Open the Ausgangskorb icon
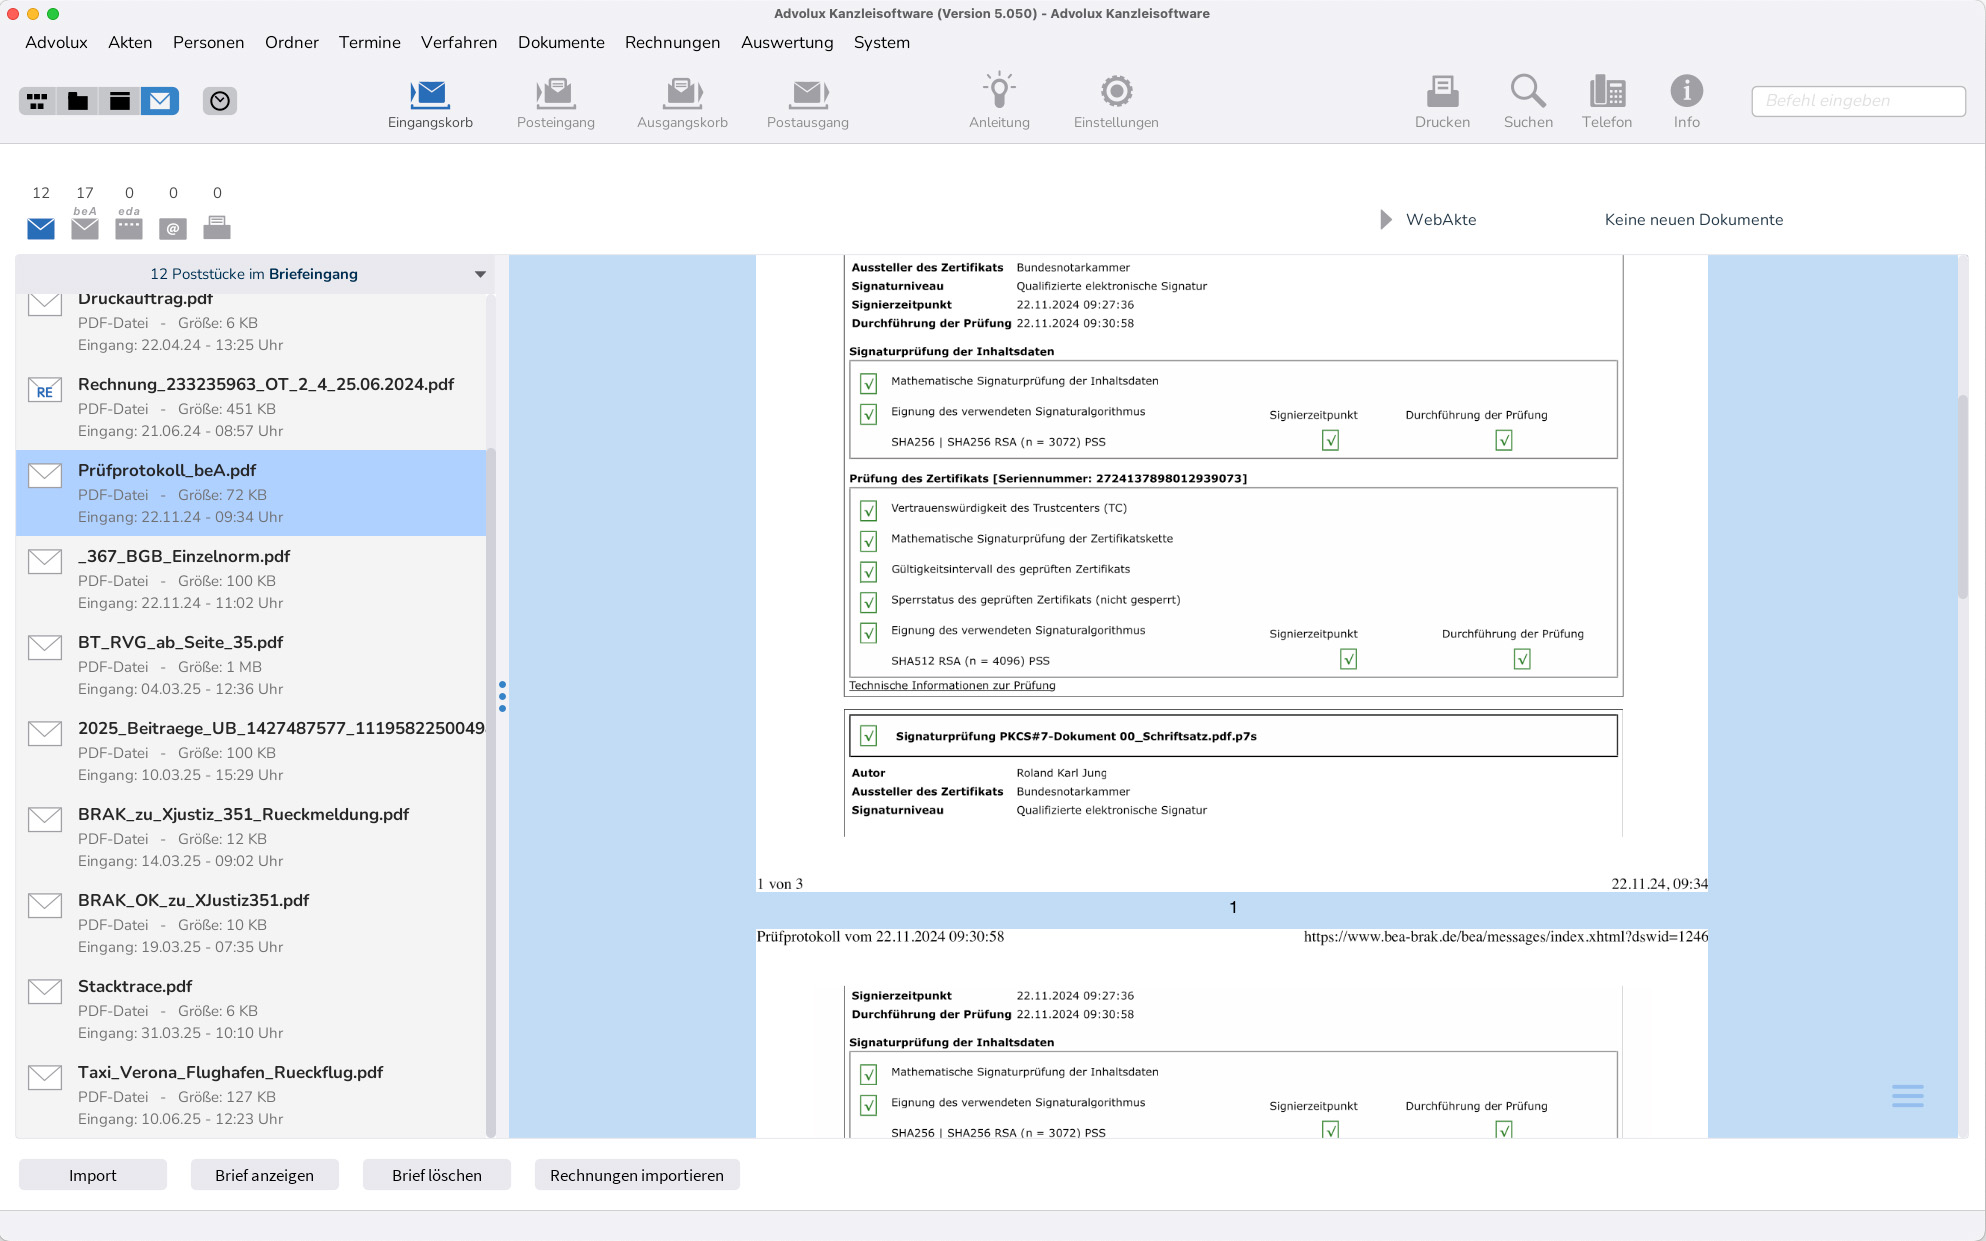The height and width of the screenshot is (1241, 1986). pyautogui.click(x=682, y=100)
